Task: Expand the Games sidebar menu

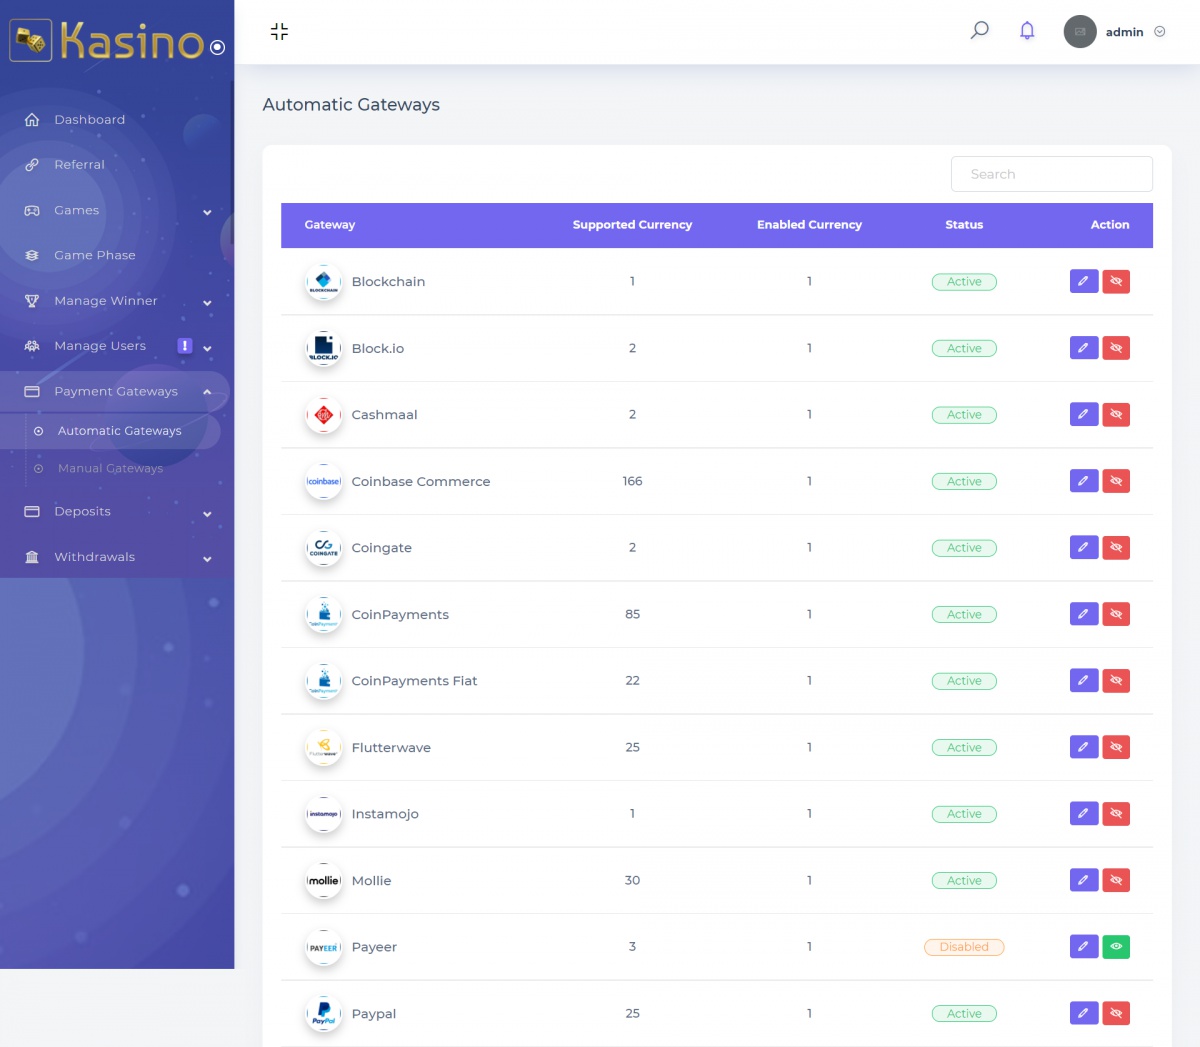Action: pos(116,211)
